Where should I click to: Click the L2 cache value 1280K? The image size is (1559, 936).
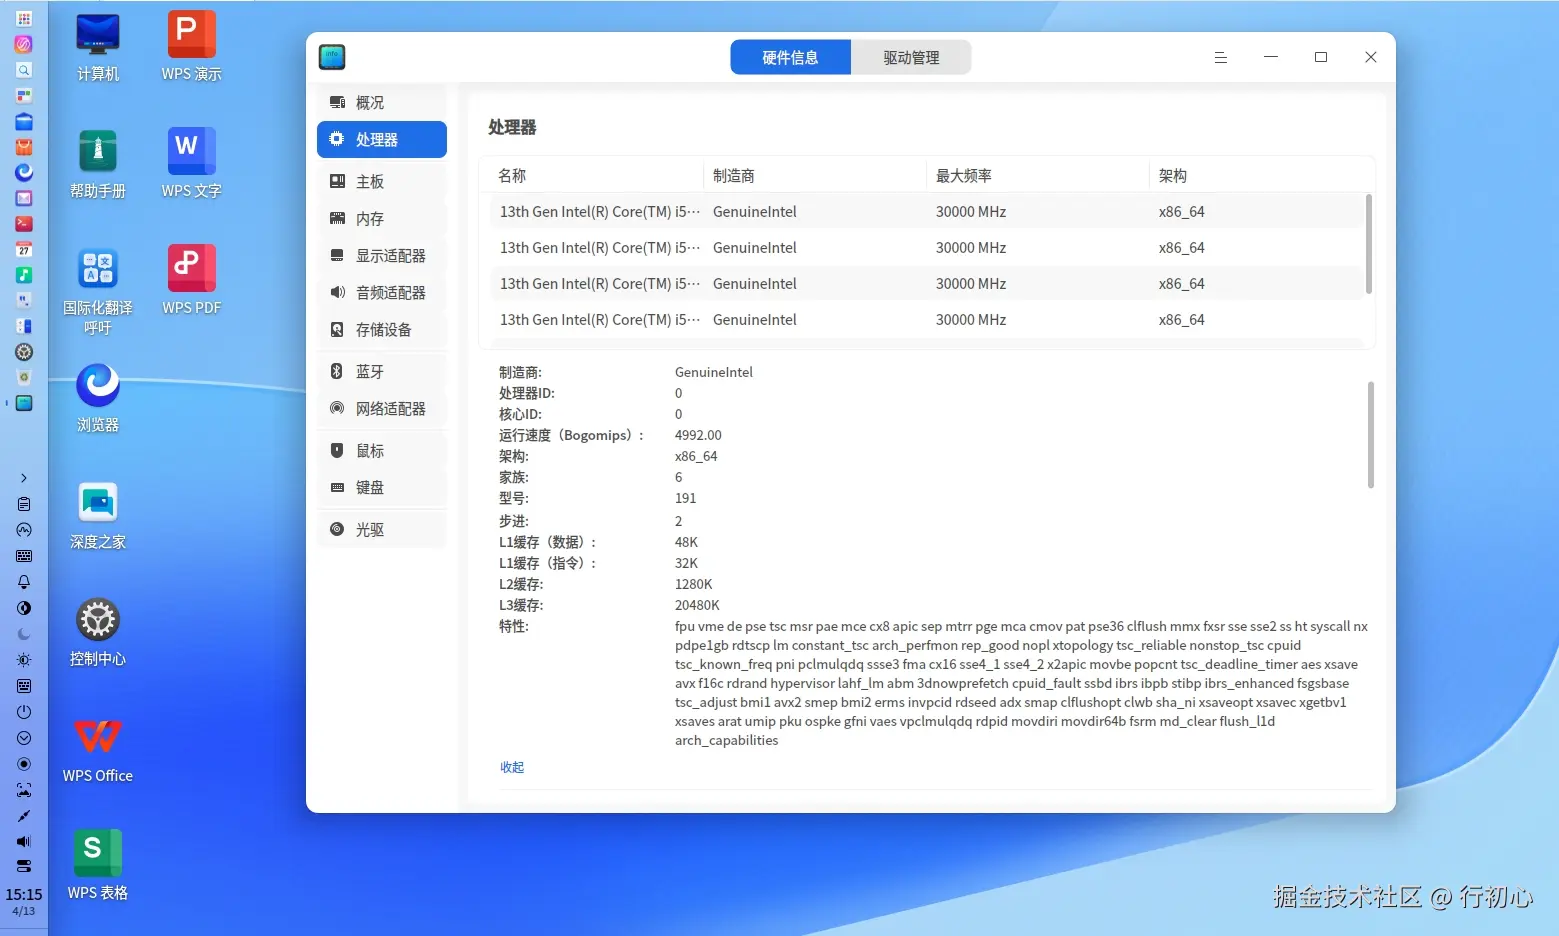coord(694,585)
